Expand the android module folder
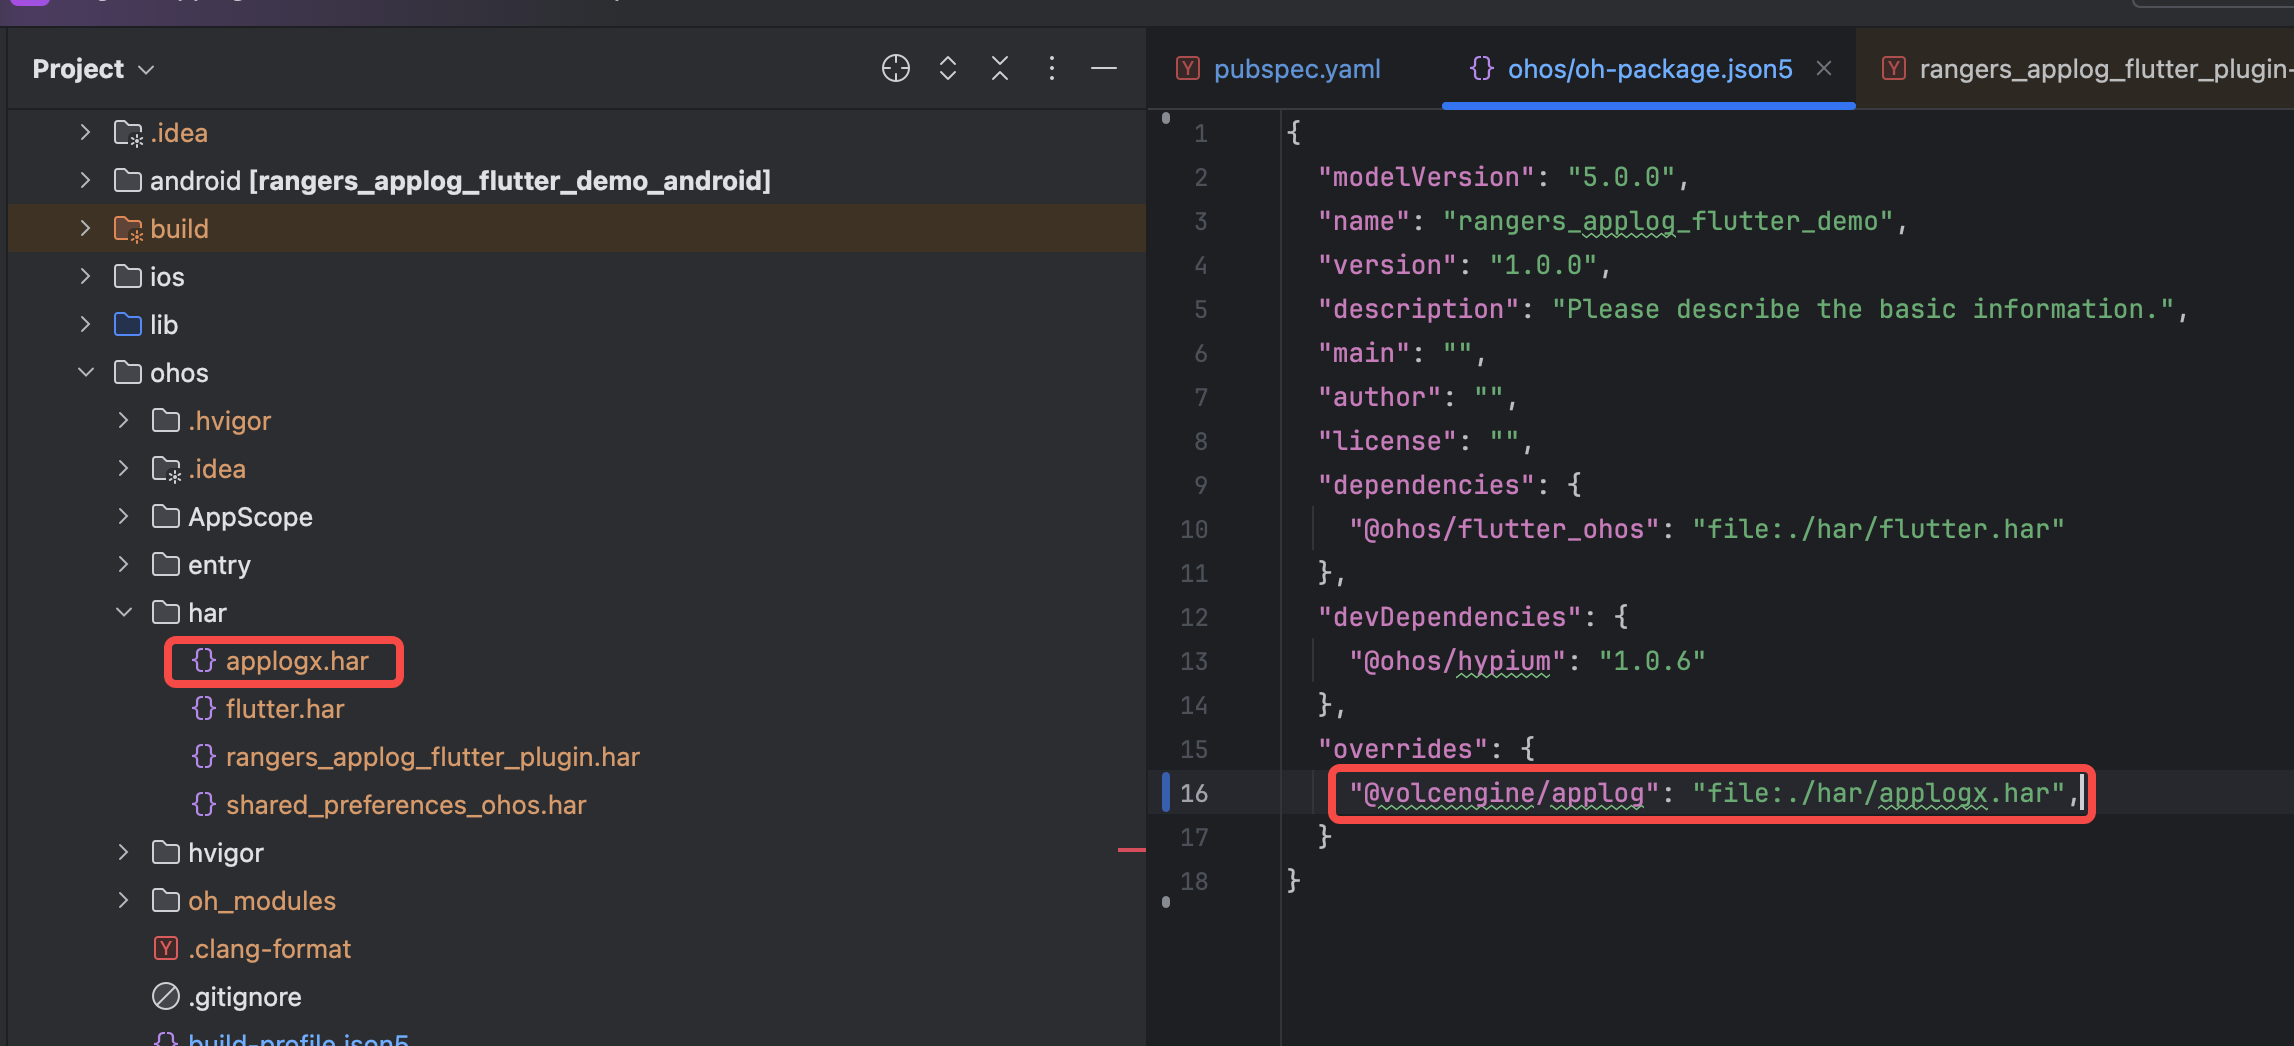This screenshot has width=2294, height=1046. [x=85, y=180]
